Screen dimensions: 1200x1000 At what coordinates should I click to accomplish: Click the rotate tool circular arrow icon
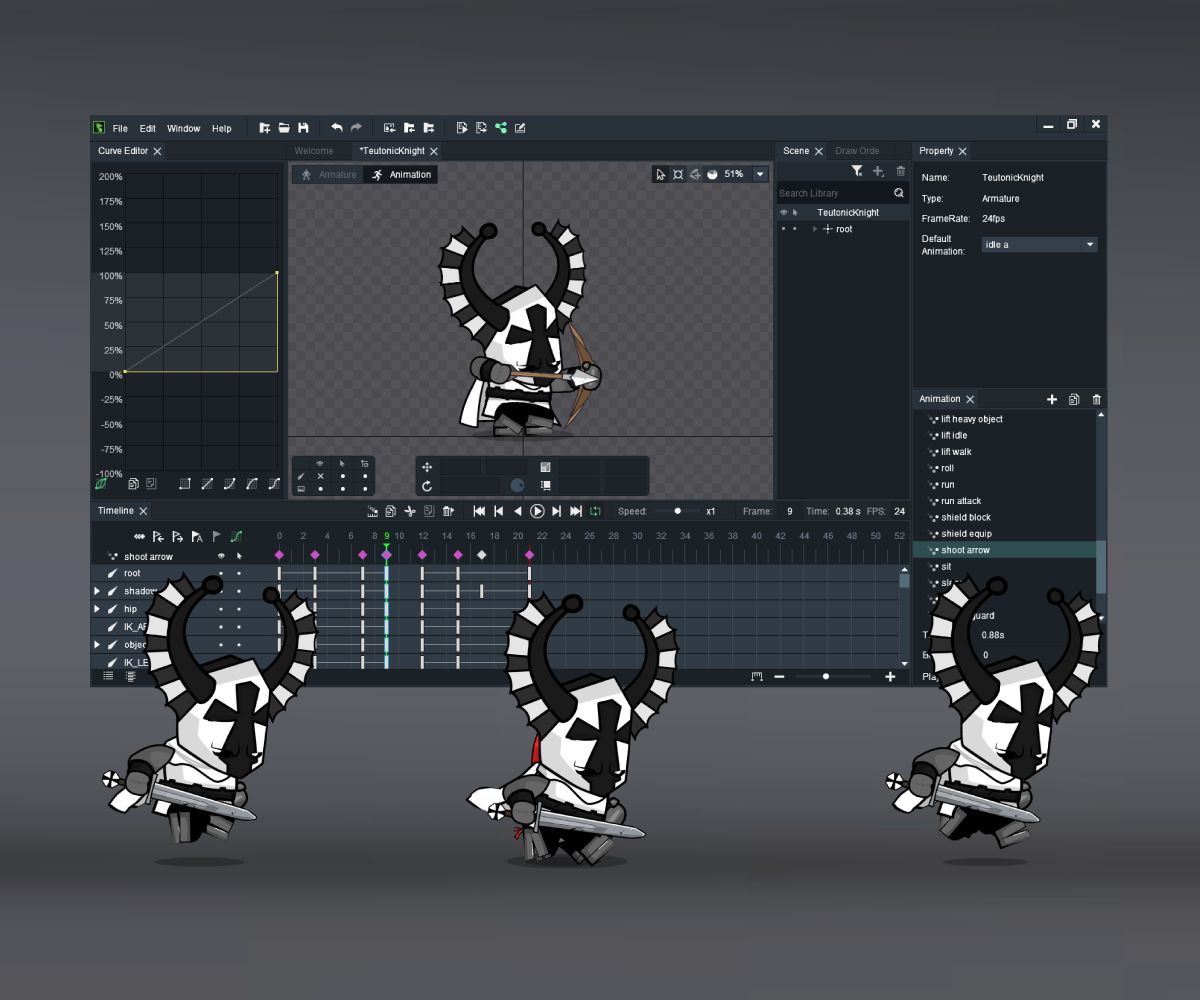click(x=427, y=486)
